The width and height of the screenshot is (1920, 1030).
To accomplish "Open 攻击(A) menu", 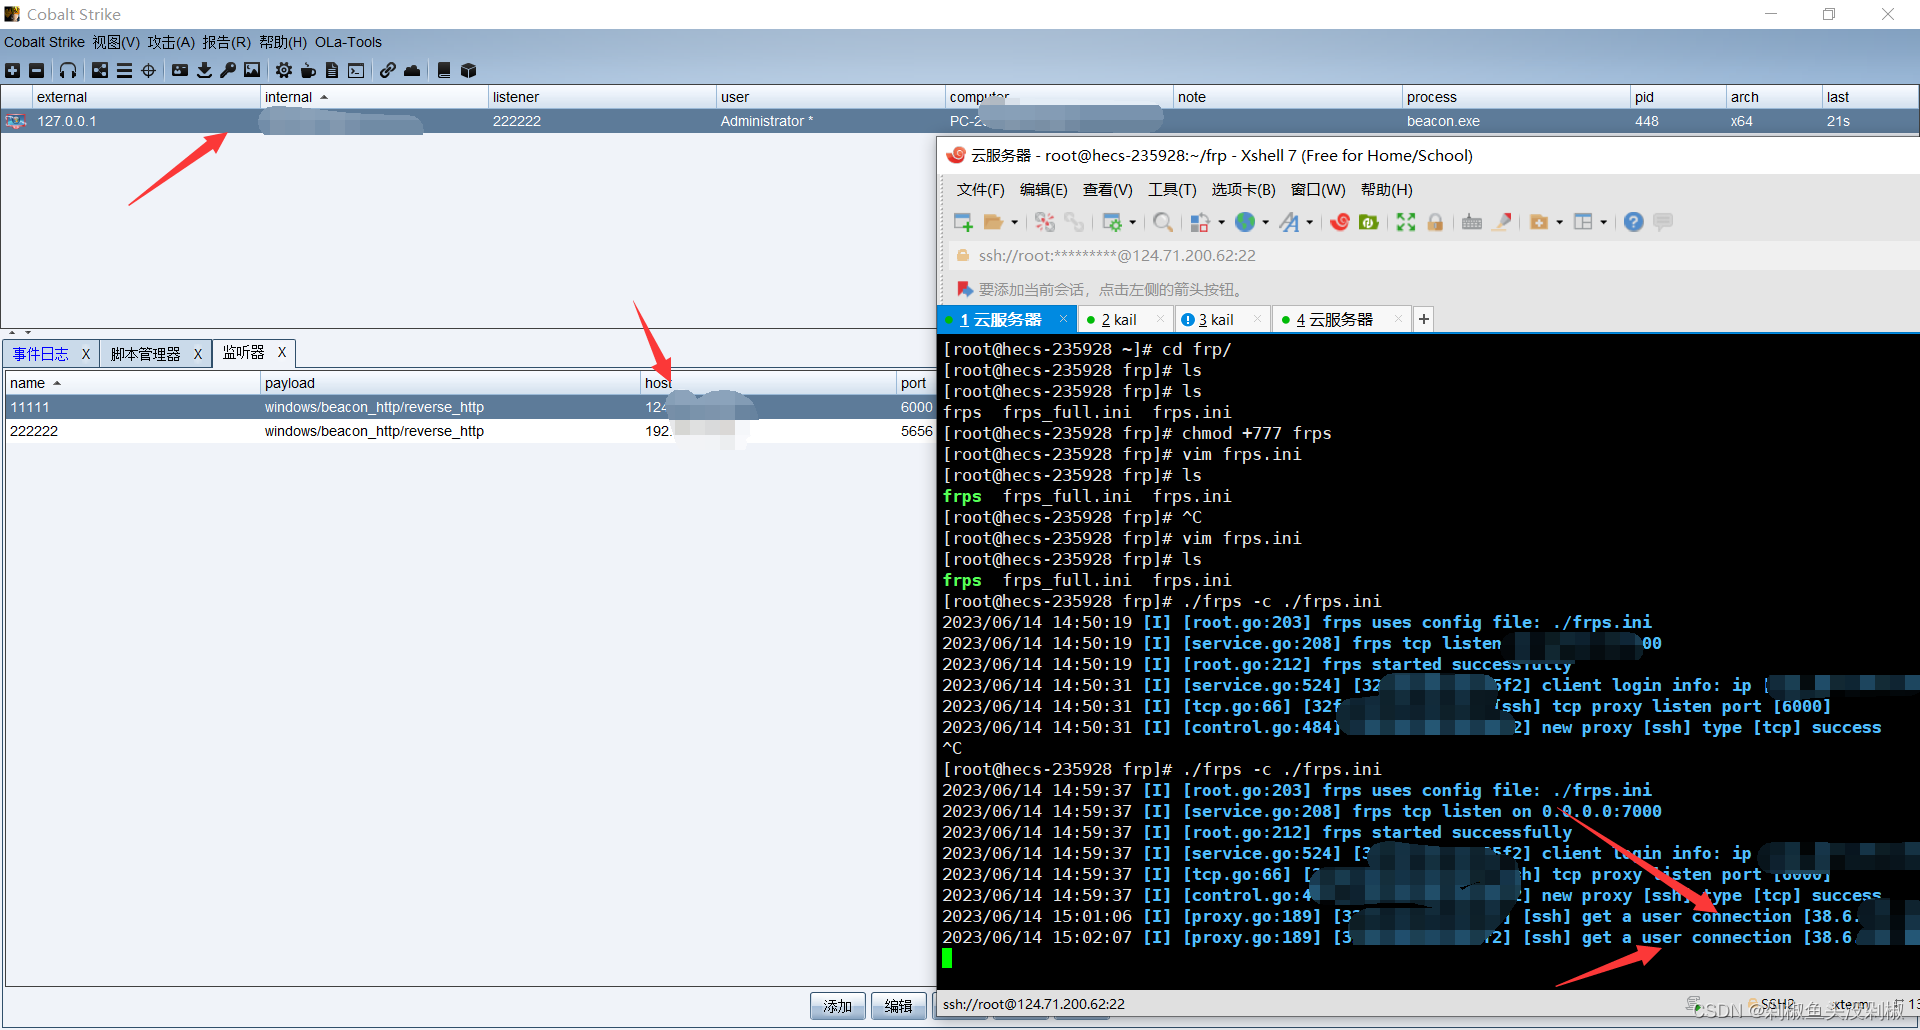I will pos(171,42).
